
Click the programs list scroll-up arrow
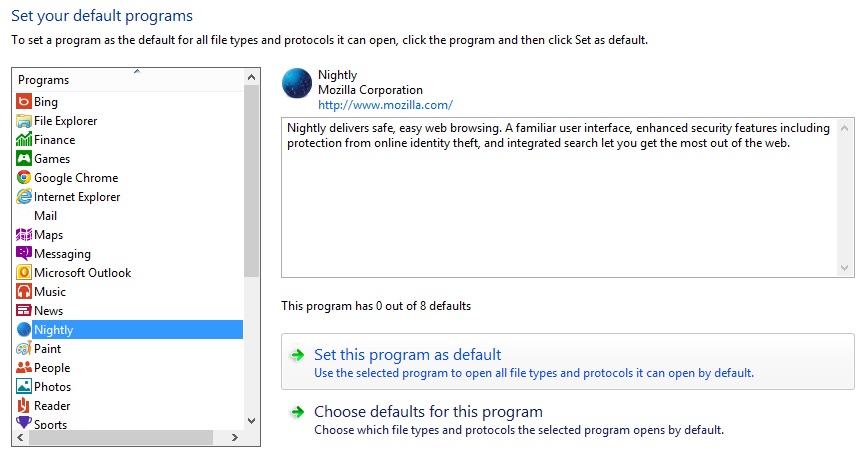pos(251,77)
